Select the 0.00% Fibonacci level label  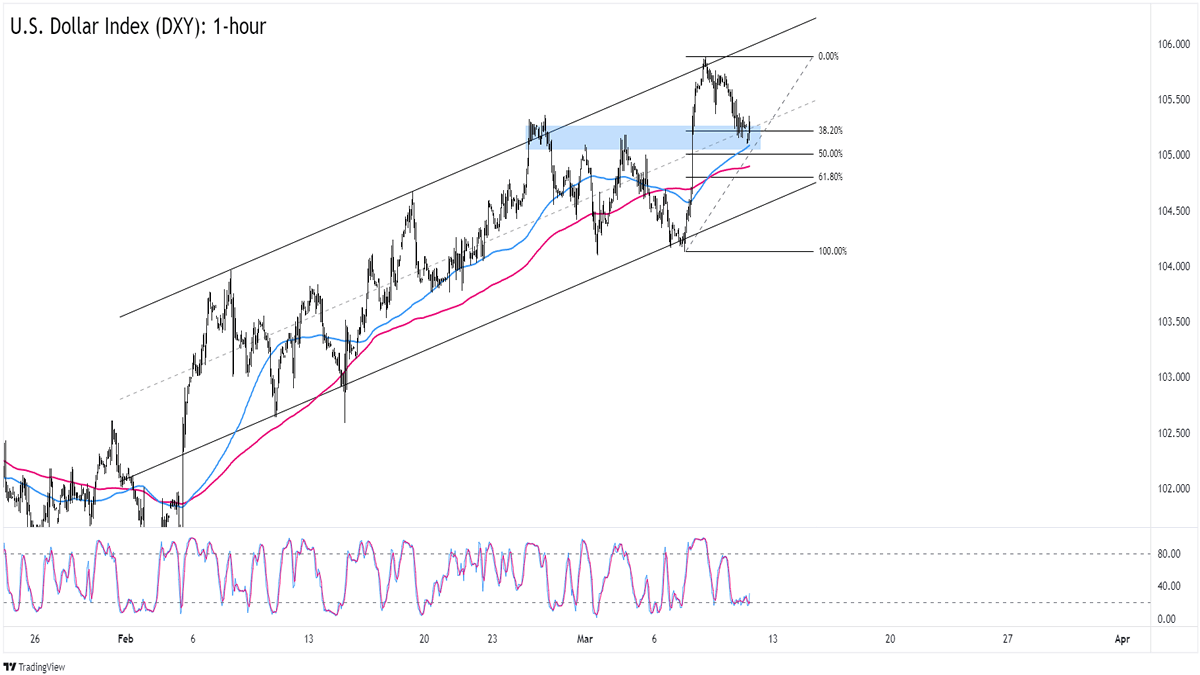point(828,57)
